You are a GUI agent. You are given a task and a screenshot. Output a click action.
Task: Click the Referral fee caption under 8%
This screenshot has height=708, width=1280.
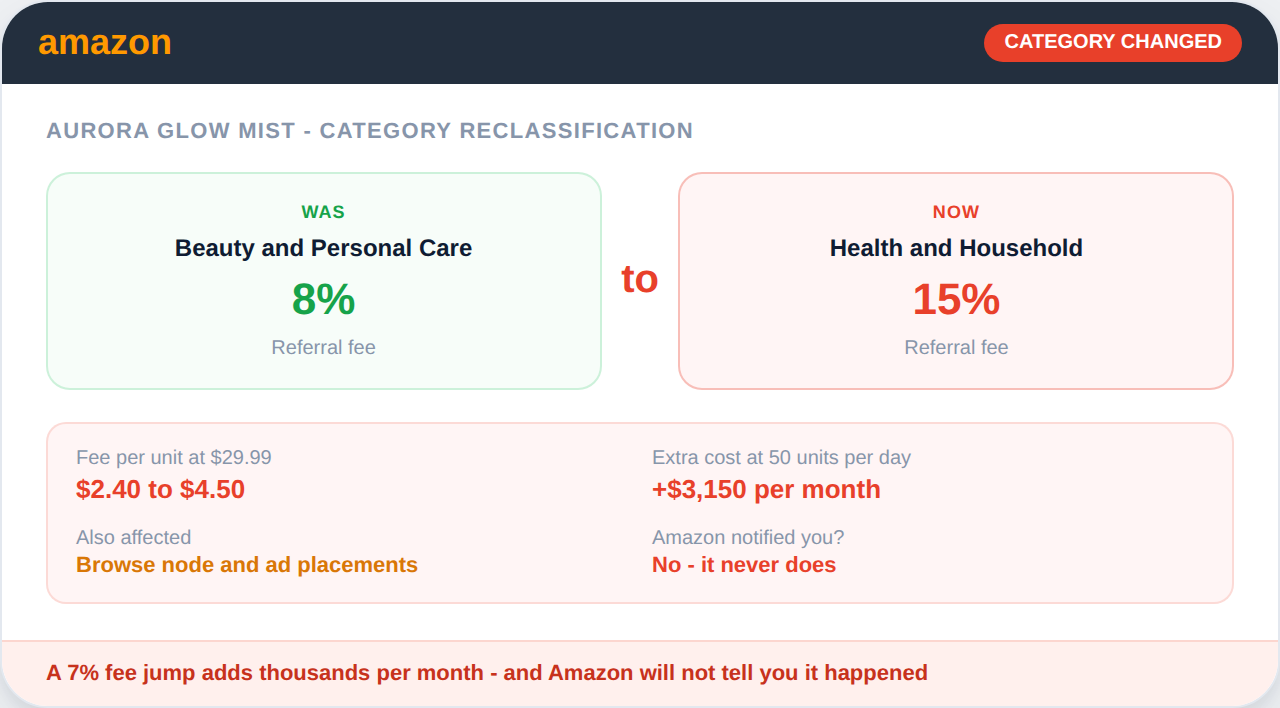pyautogui.click(x=323, y=347)
